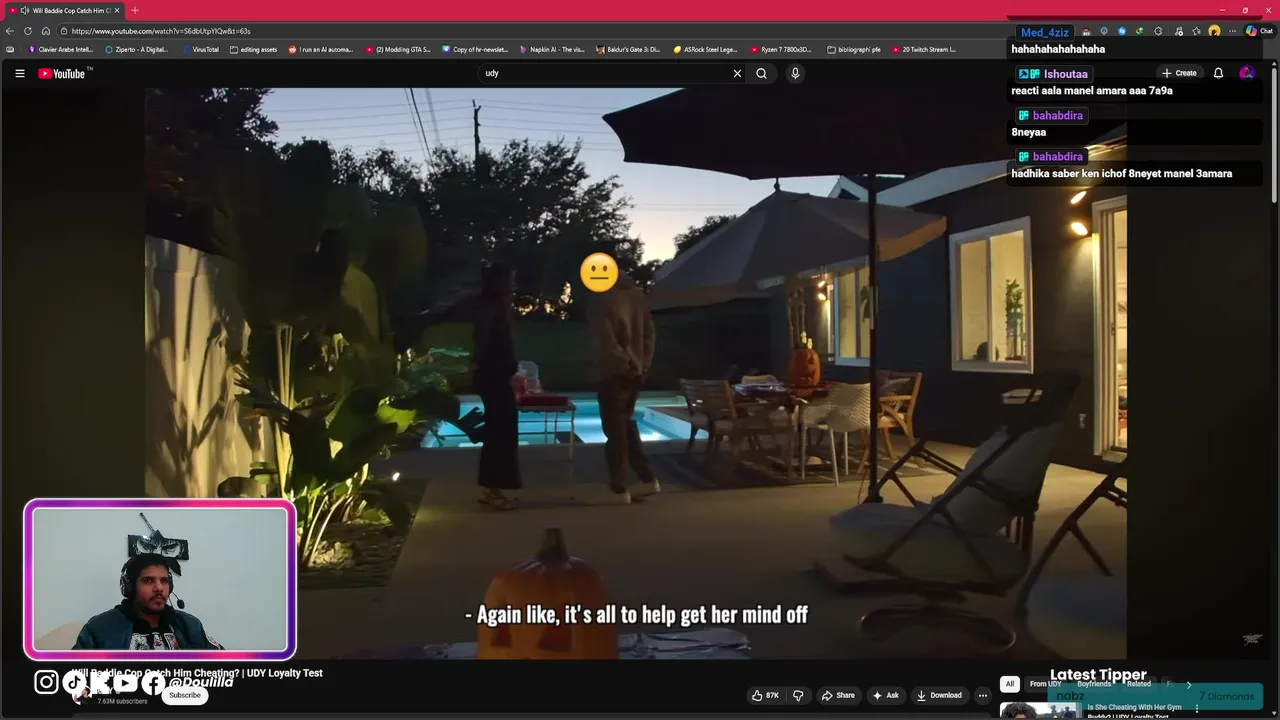The image size is (1280, 720).
Task: Open the browser profile avatar in the toolbar
Action: click(x=1214, y=31)
